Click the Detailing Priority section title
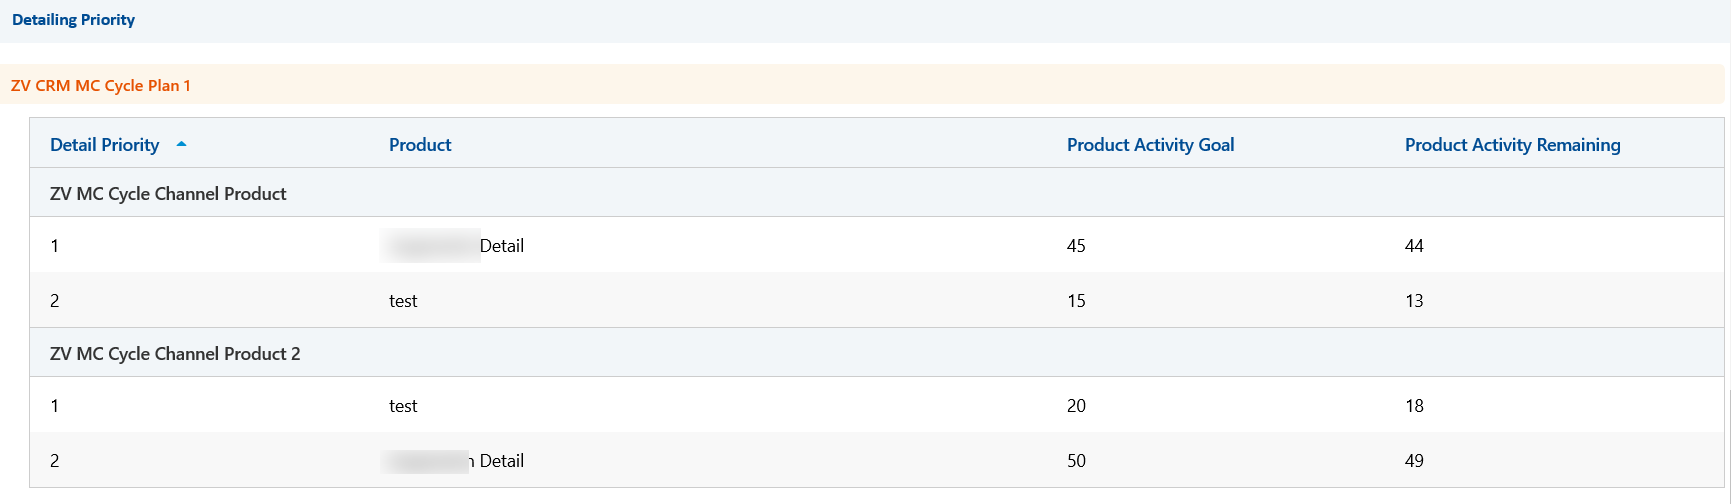1731x504 pixels. click(x=73, y=20)
